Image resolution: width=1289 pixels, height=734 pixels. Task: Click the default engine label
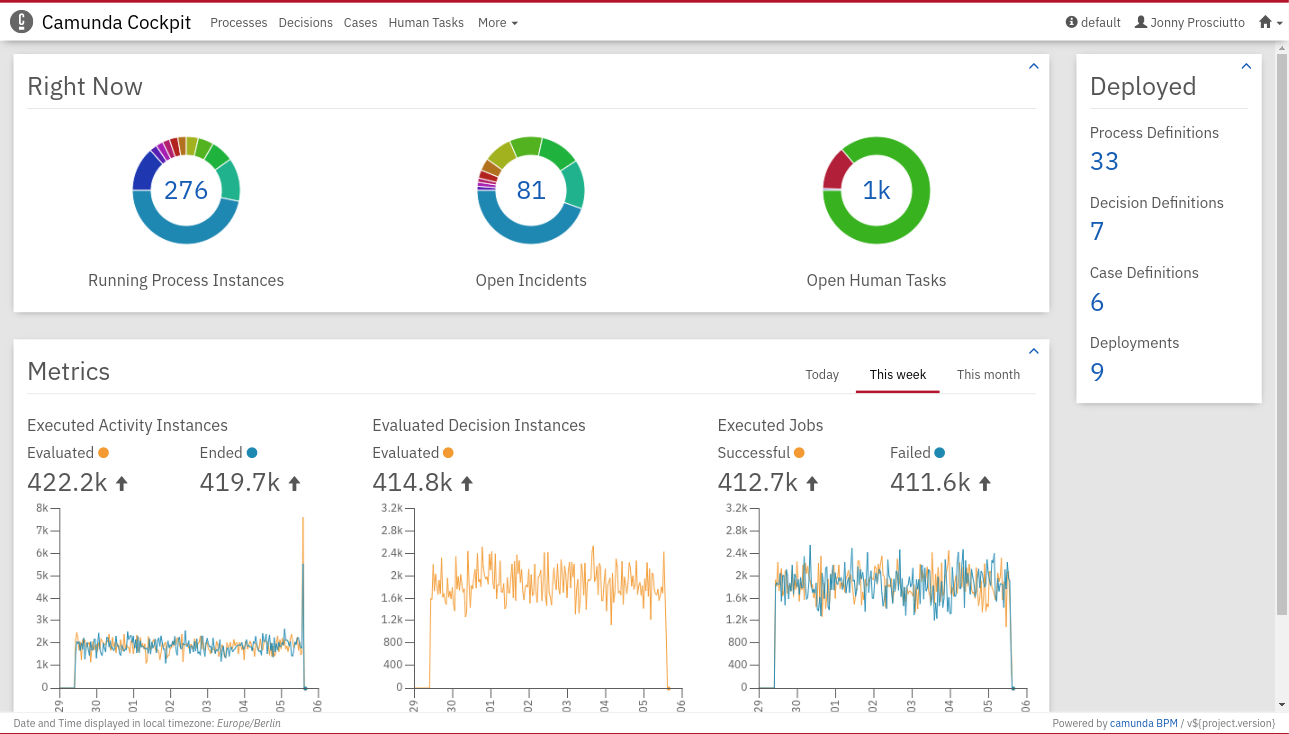click(x=1101, y=22)
